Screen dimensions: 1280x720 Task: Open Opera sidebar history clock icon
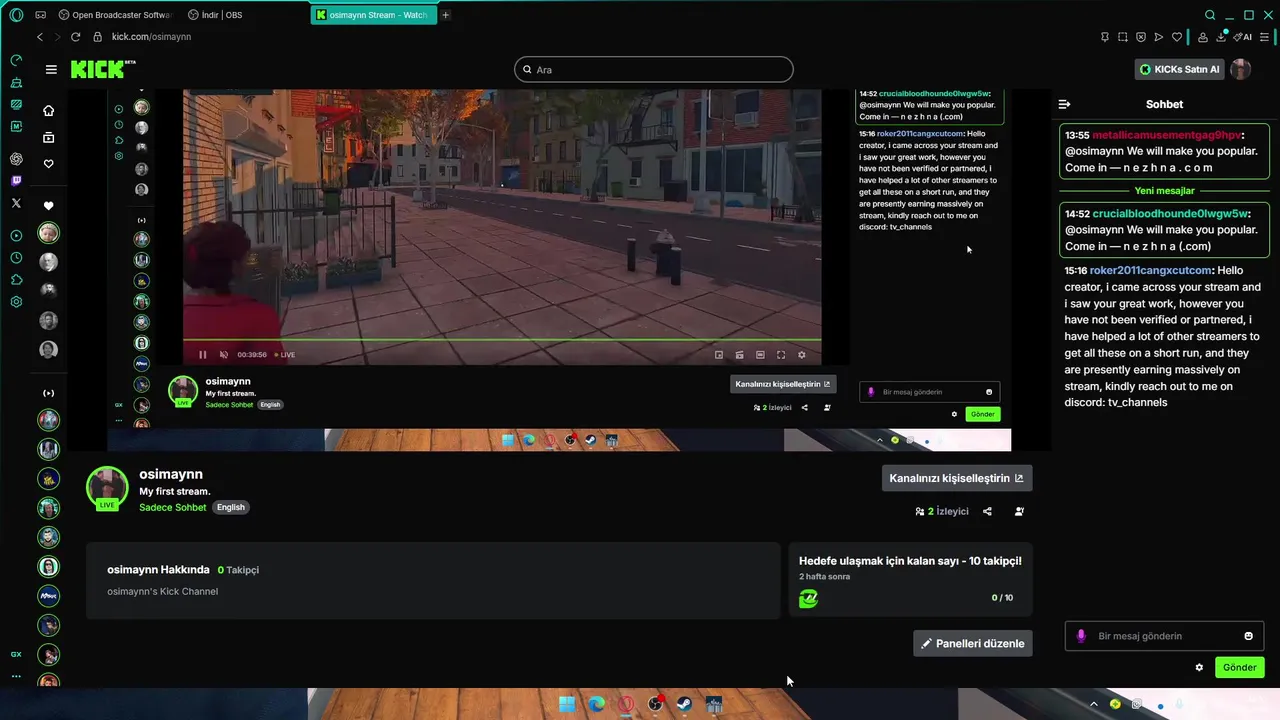pyautogui.click(x=16, y=258)
